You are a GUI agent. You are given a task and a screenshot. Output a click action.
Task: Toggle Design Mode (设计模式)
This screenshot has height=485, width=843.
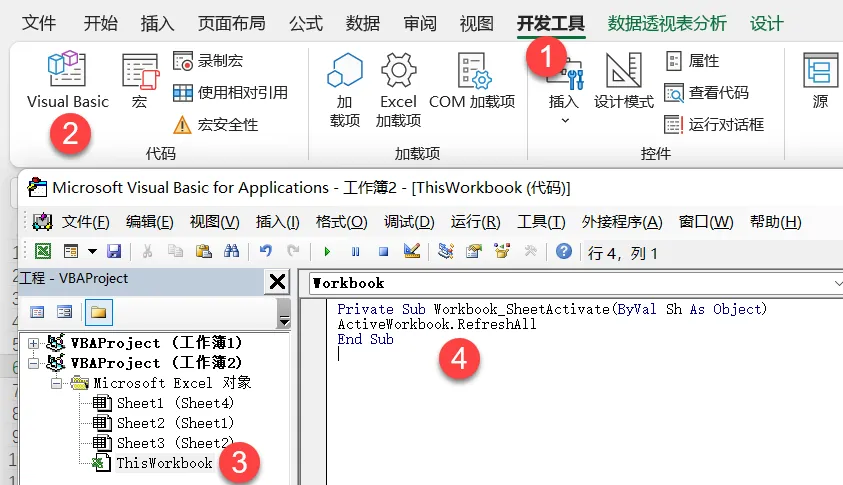(624, 81)
